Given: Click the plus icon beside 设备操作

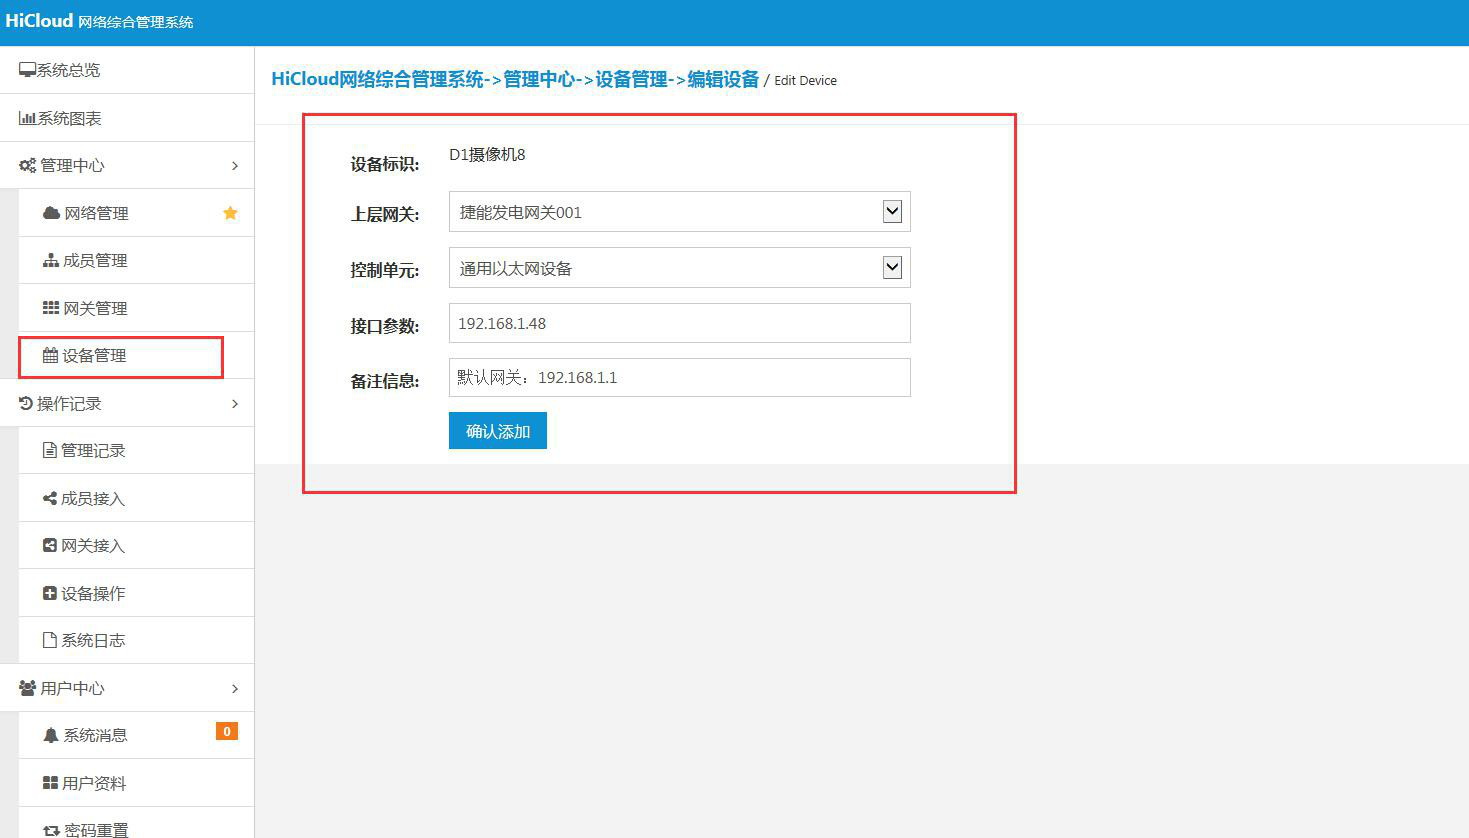Looking at the screenshot, I should point(51,592).
